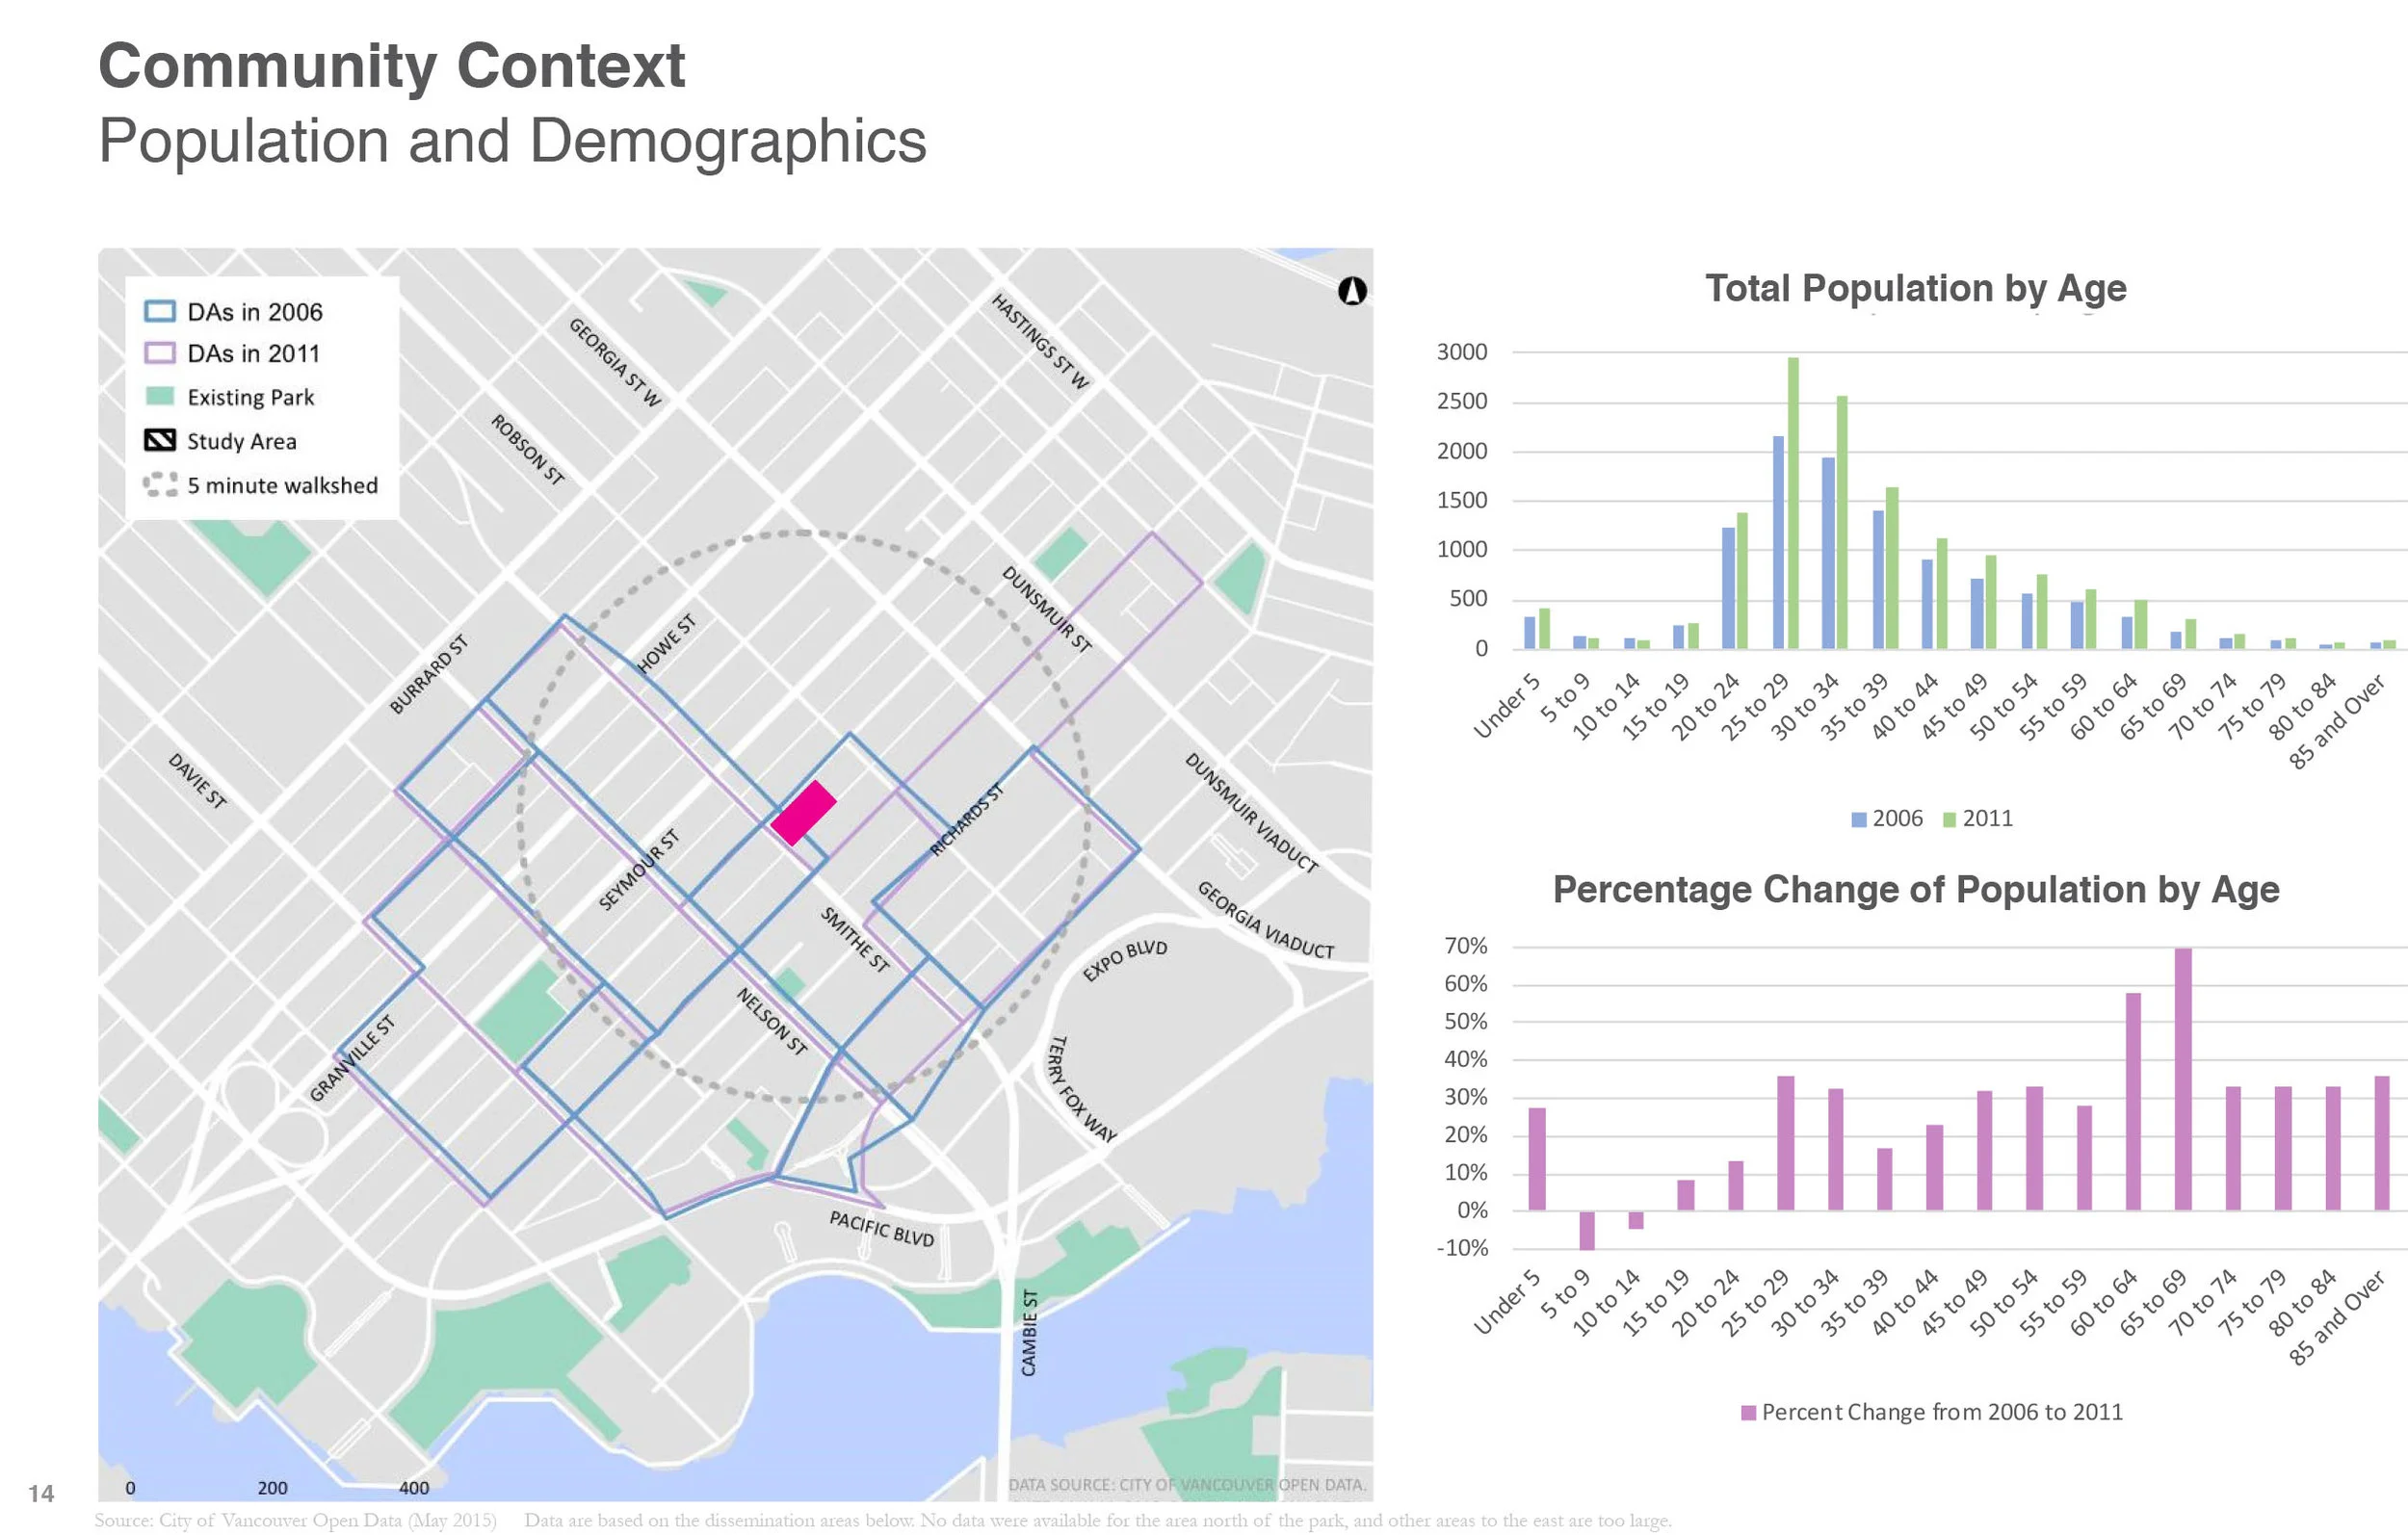Click the City of Vancouver Open Data source footnote
Viewport: 2408px width, 1535px height.
(x=295, y=1520)
